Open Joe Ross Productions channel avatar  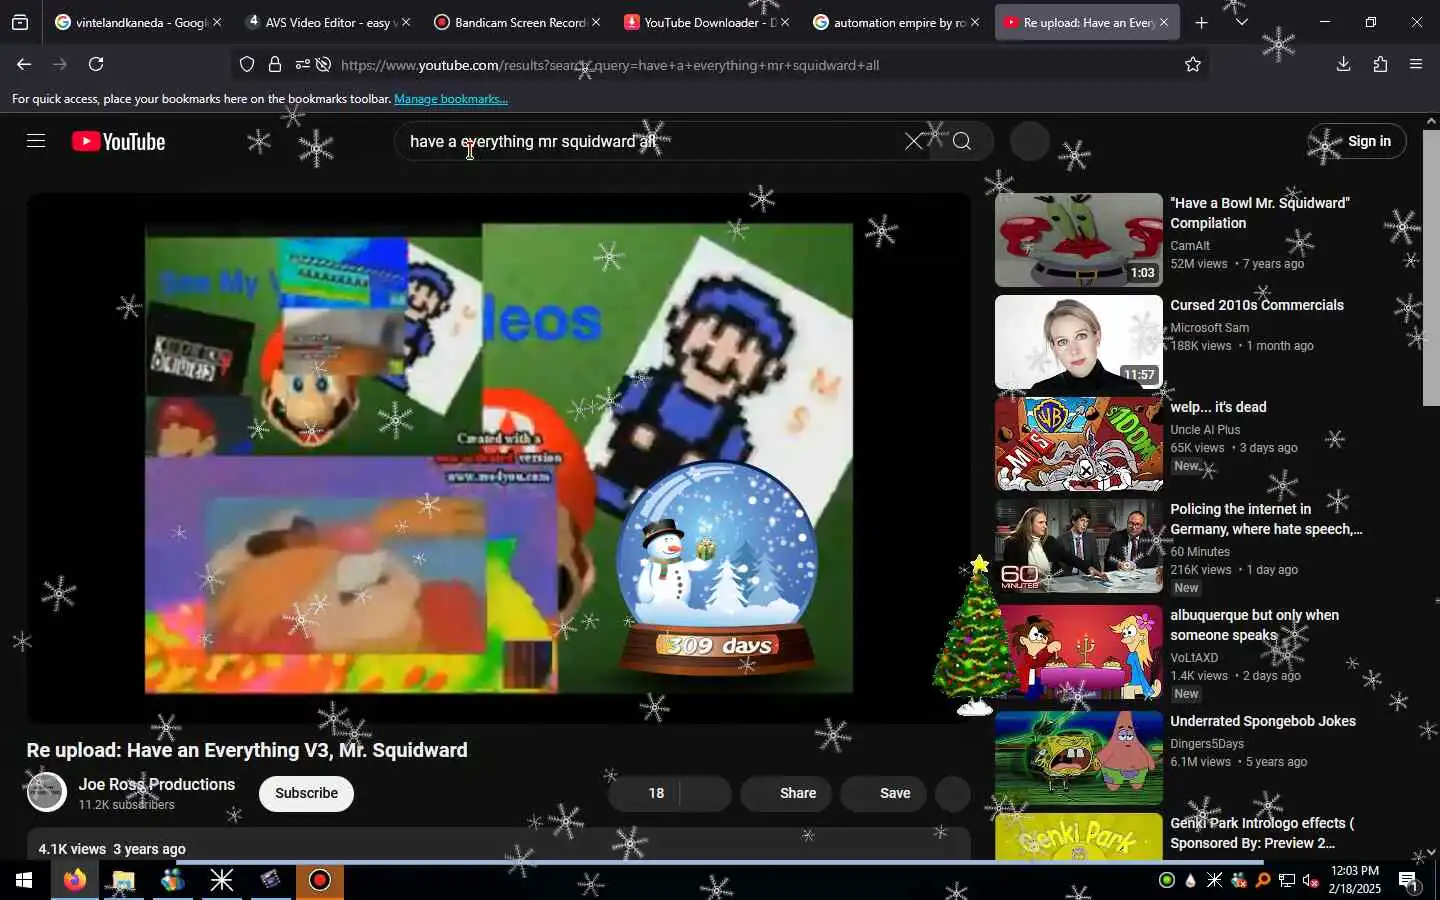(46, 792)
